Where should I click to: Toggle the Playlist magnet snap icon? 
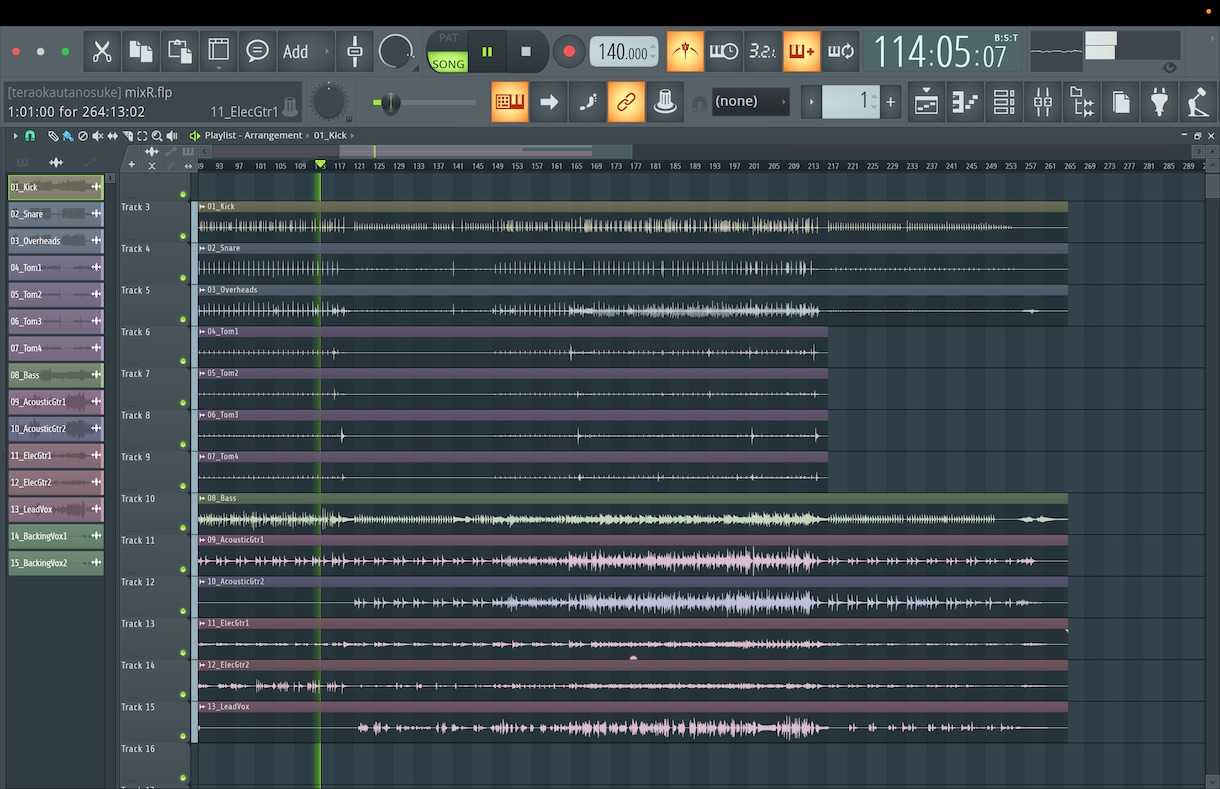[30, 135]
